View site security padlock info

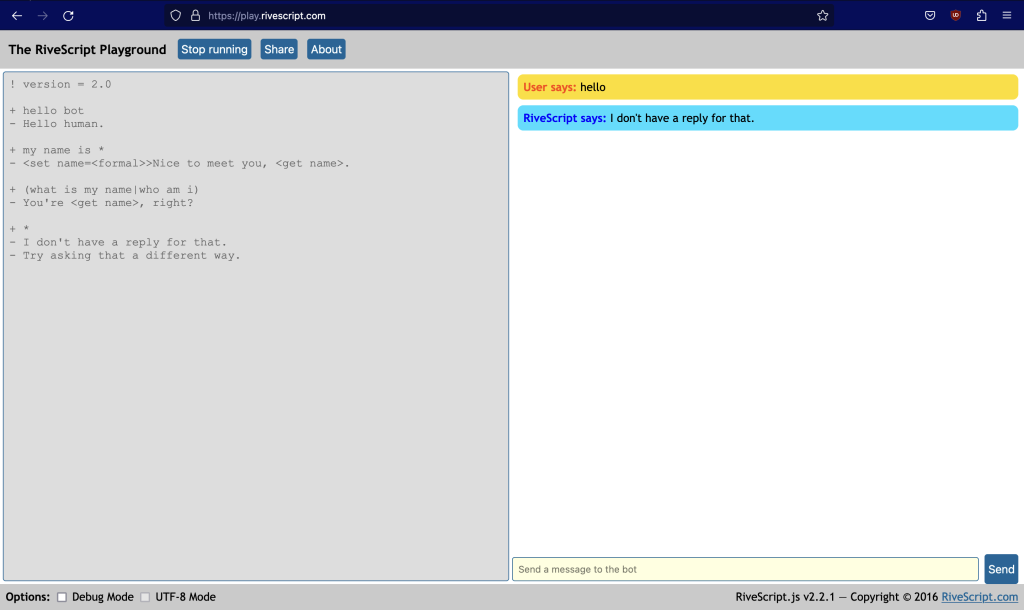[195, 16]
